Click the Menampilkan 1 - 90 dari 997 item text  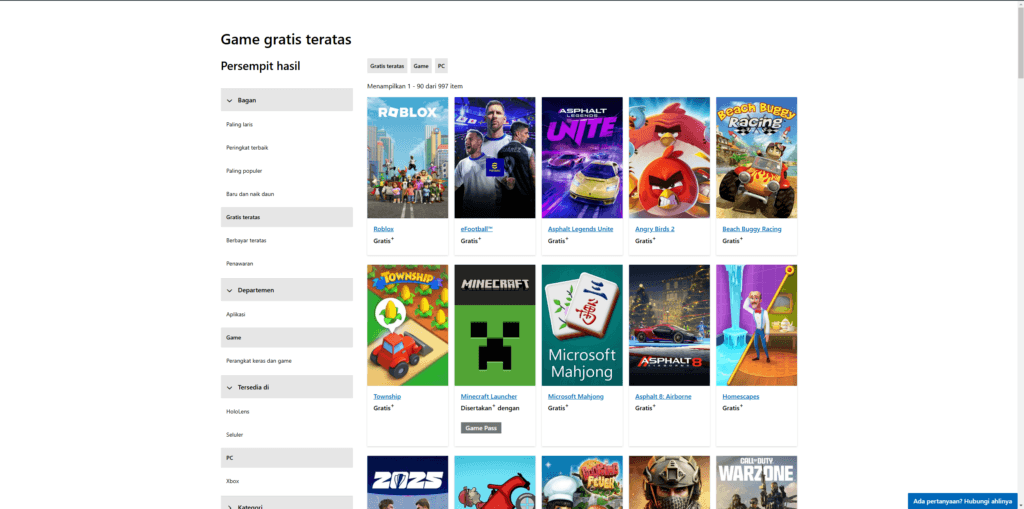coord(415,86)
